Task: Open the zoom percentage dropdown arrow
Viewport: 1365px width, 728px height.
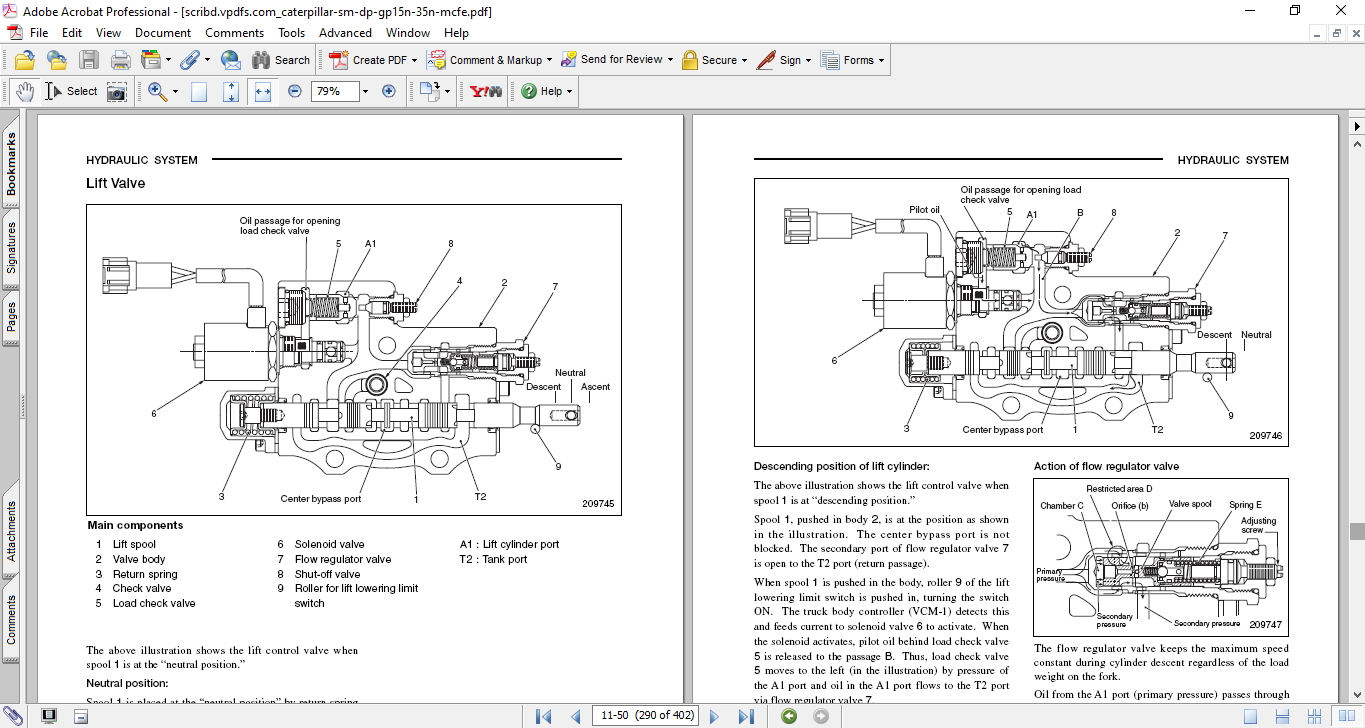Action: point(365,91)
